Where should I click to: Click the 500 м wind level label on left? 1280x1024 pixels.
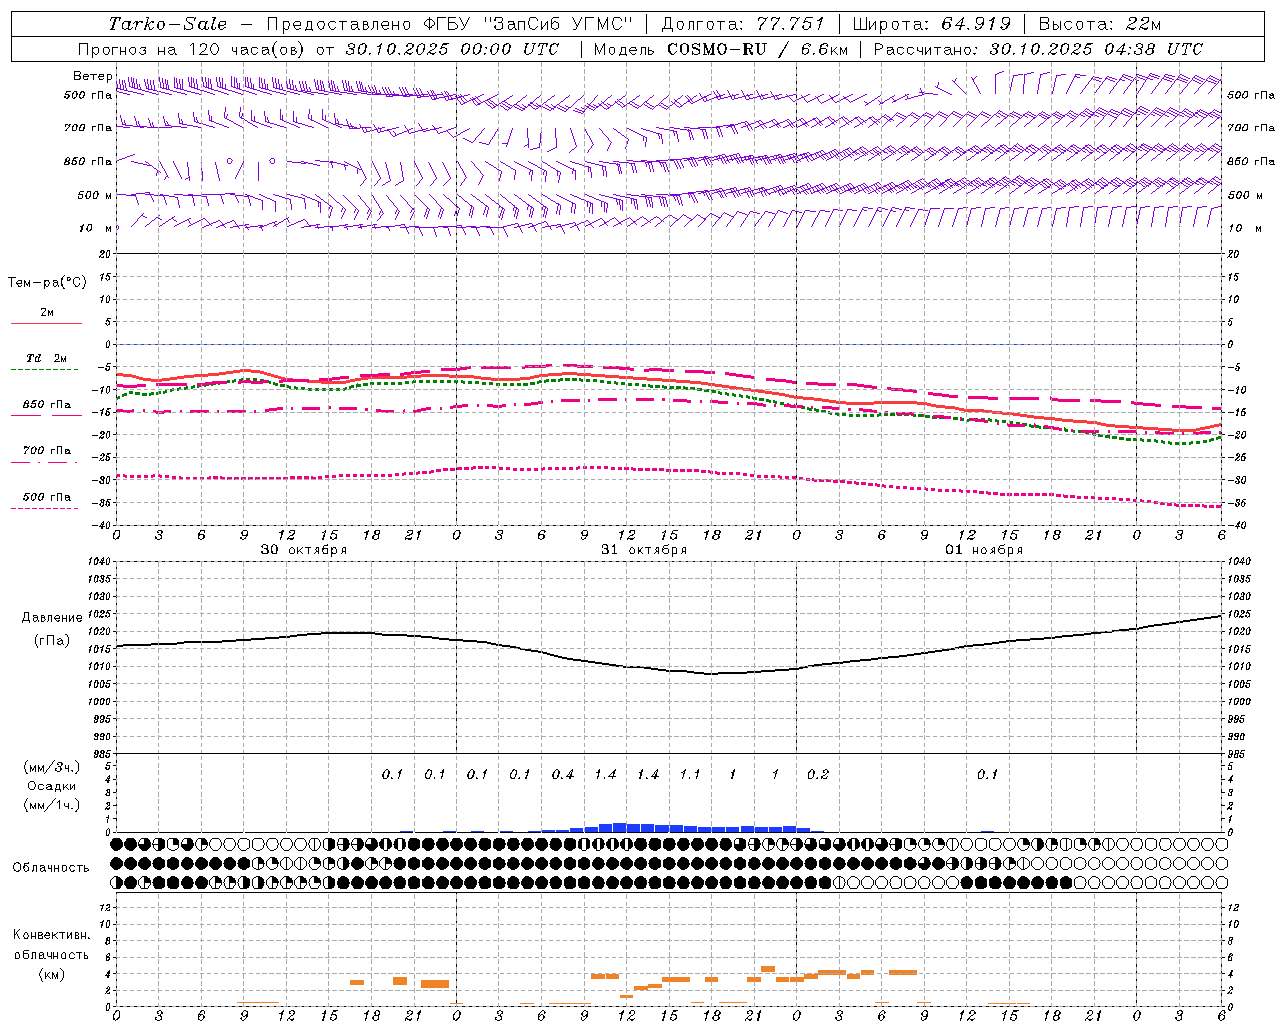coord(95,195)
